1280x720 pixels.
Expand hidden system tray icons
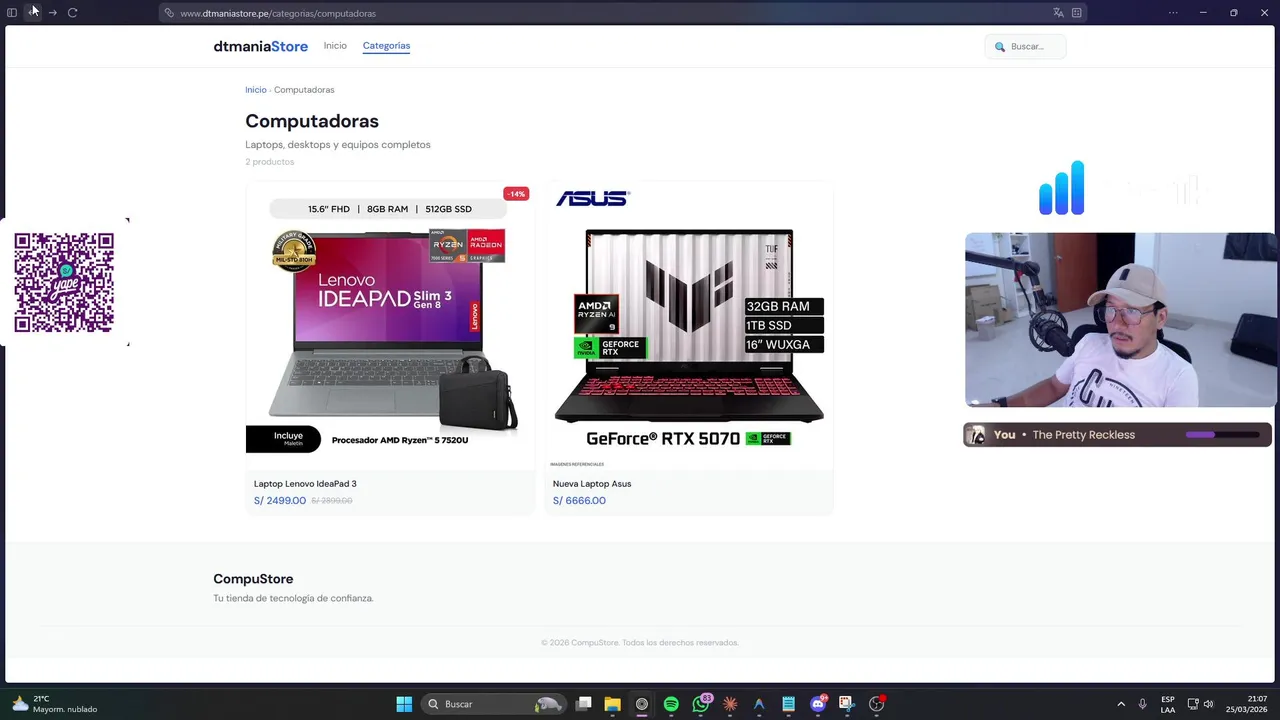(x=1121, y=704)
